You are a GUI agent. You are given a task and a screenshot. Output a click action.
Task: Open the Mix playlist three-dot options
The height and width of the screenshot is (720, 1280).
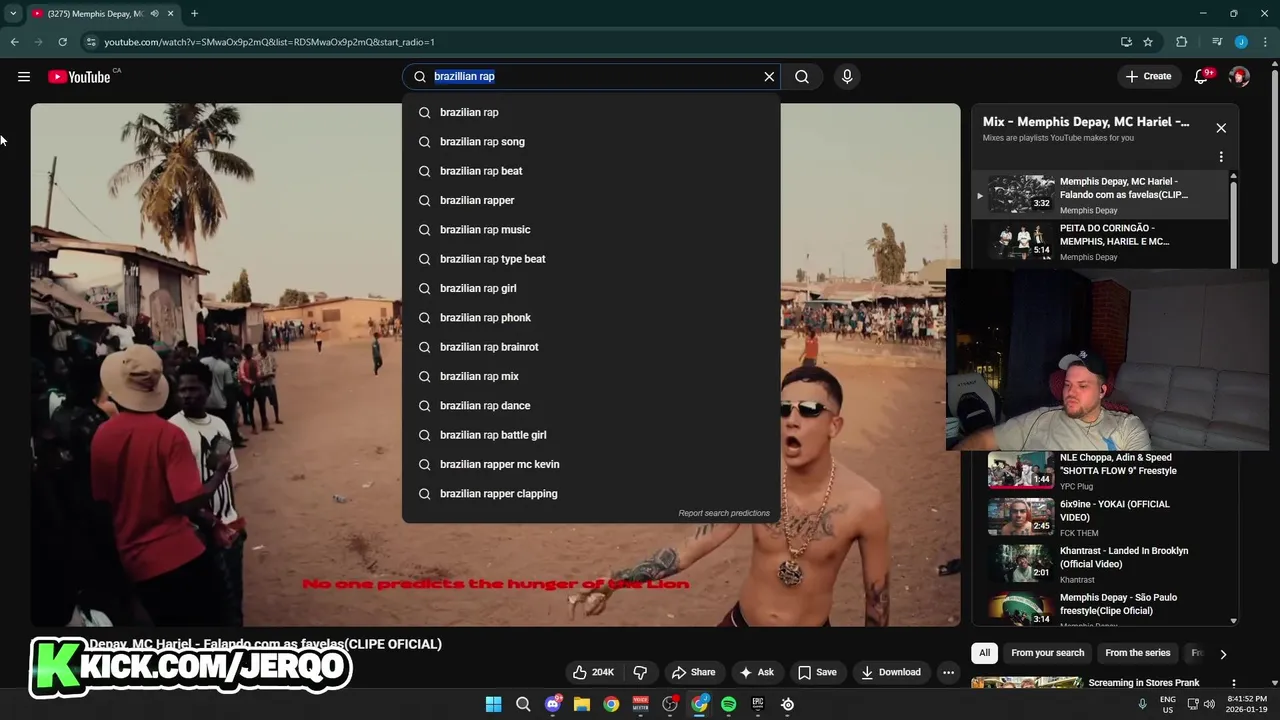(x=1221, y=157)
